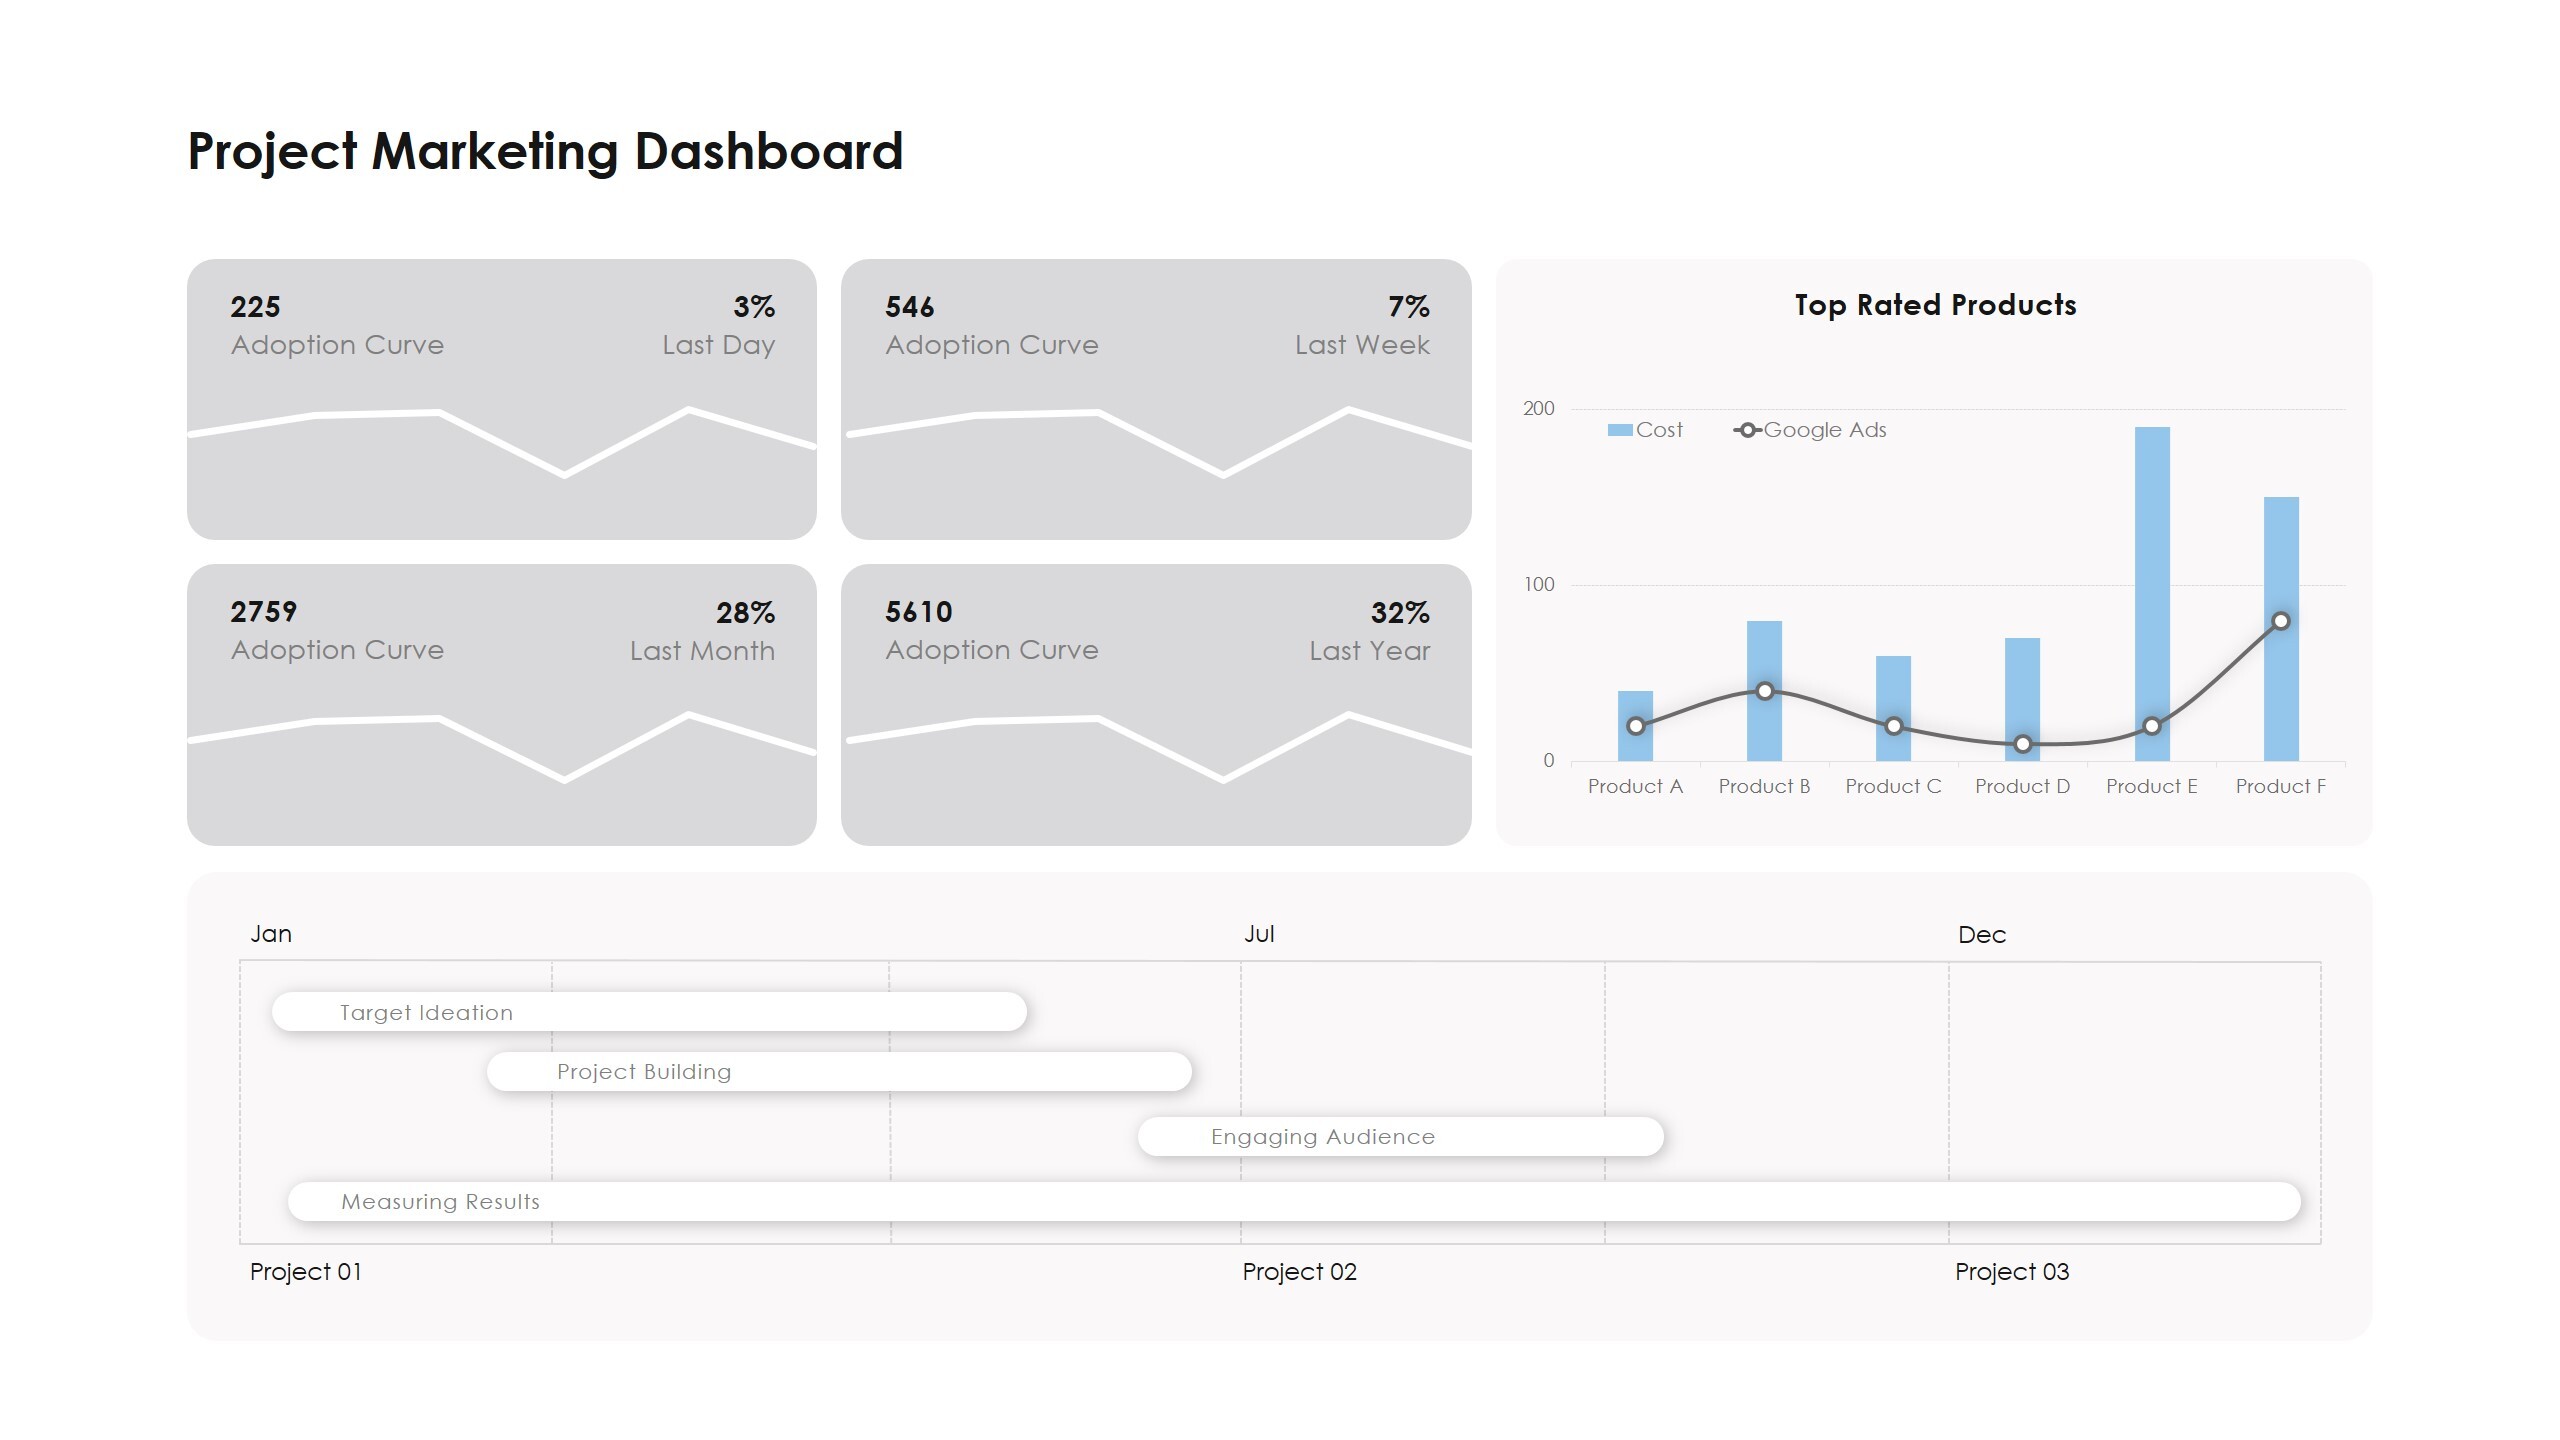Click the 3% Last Day figure

[754, 307]
